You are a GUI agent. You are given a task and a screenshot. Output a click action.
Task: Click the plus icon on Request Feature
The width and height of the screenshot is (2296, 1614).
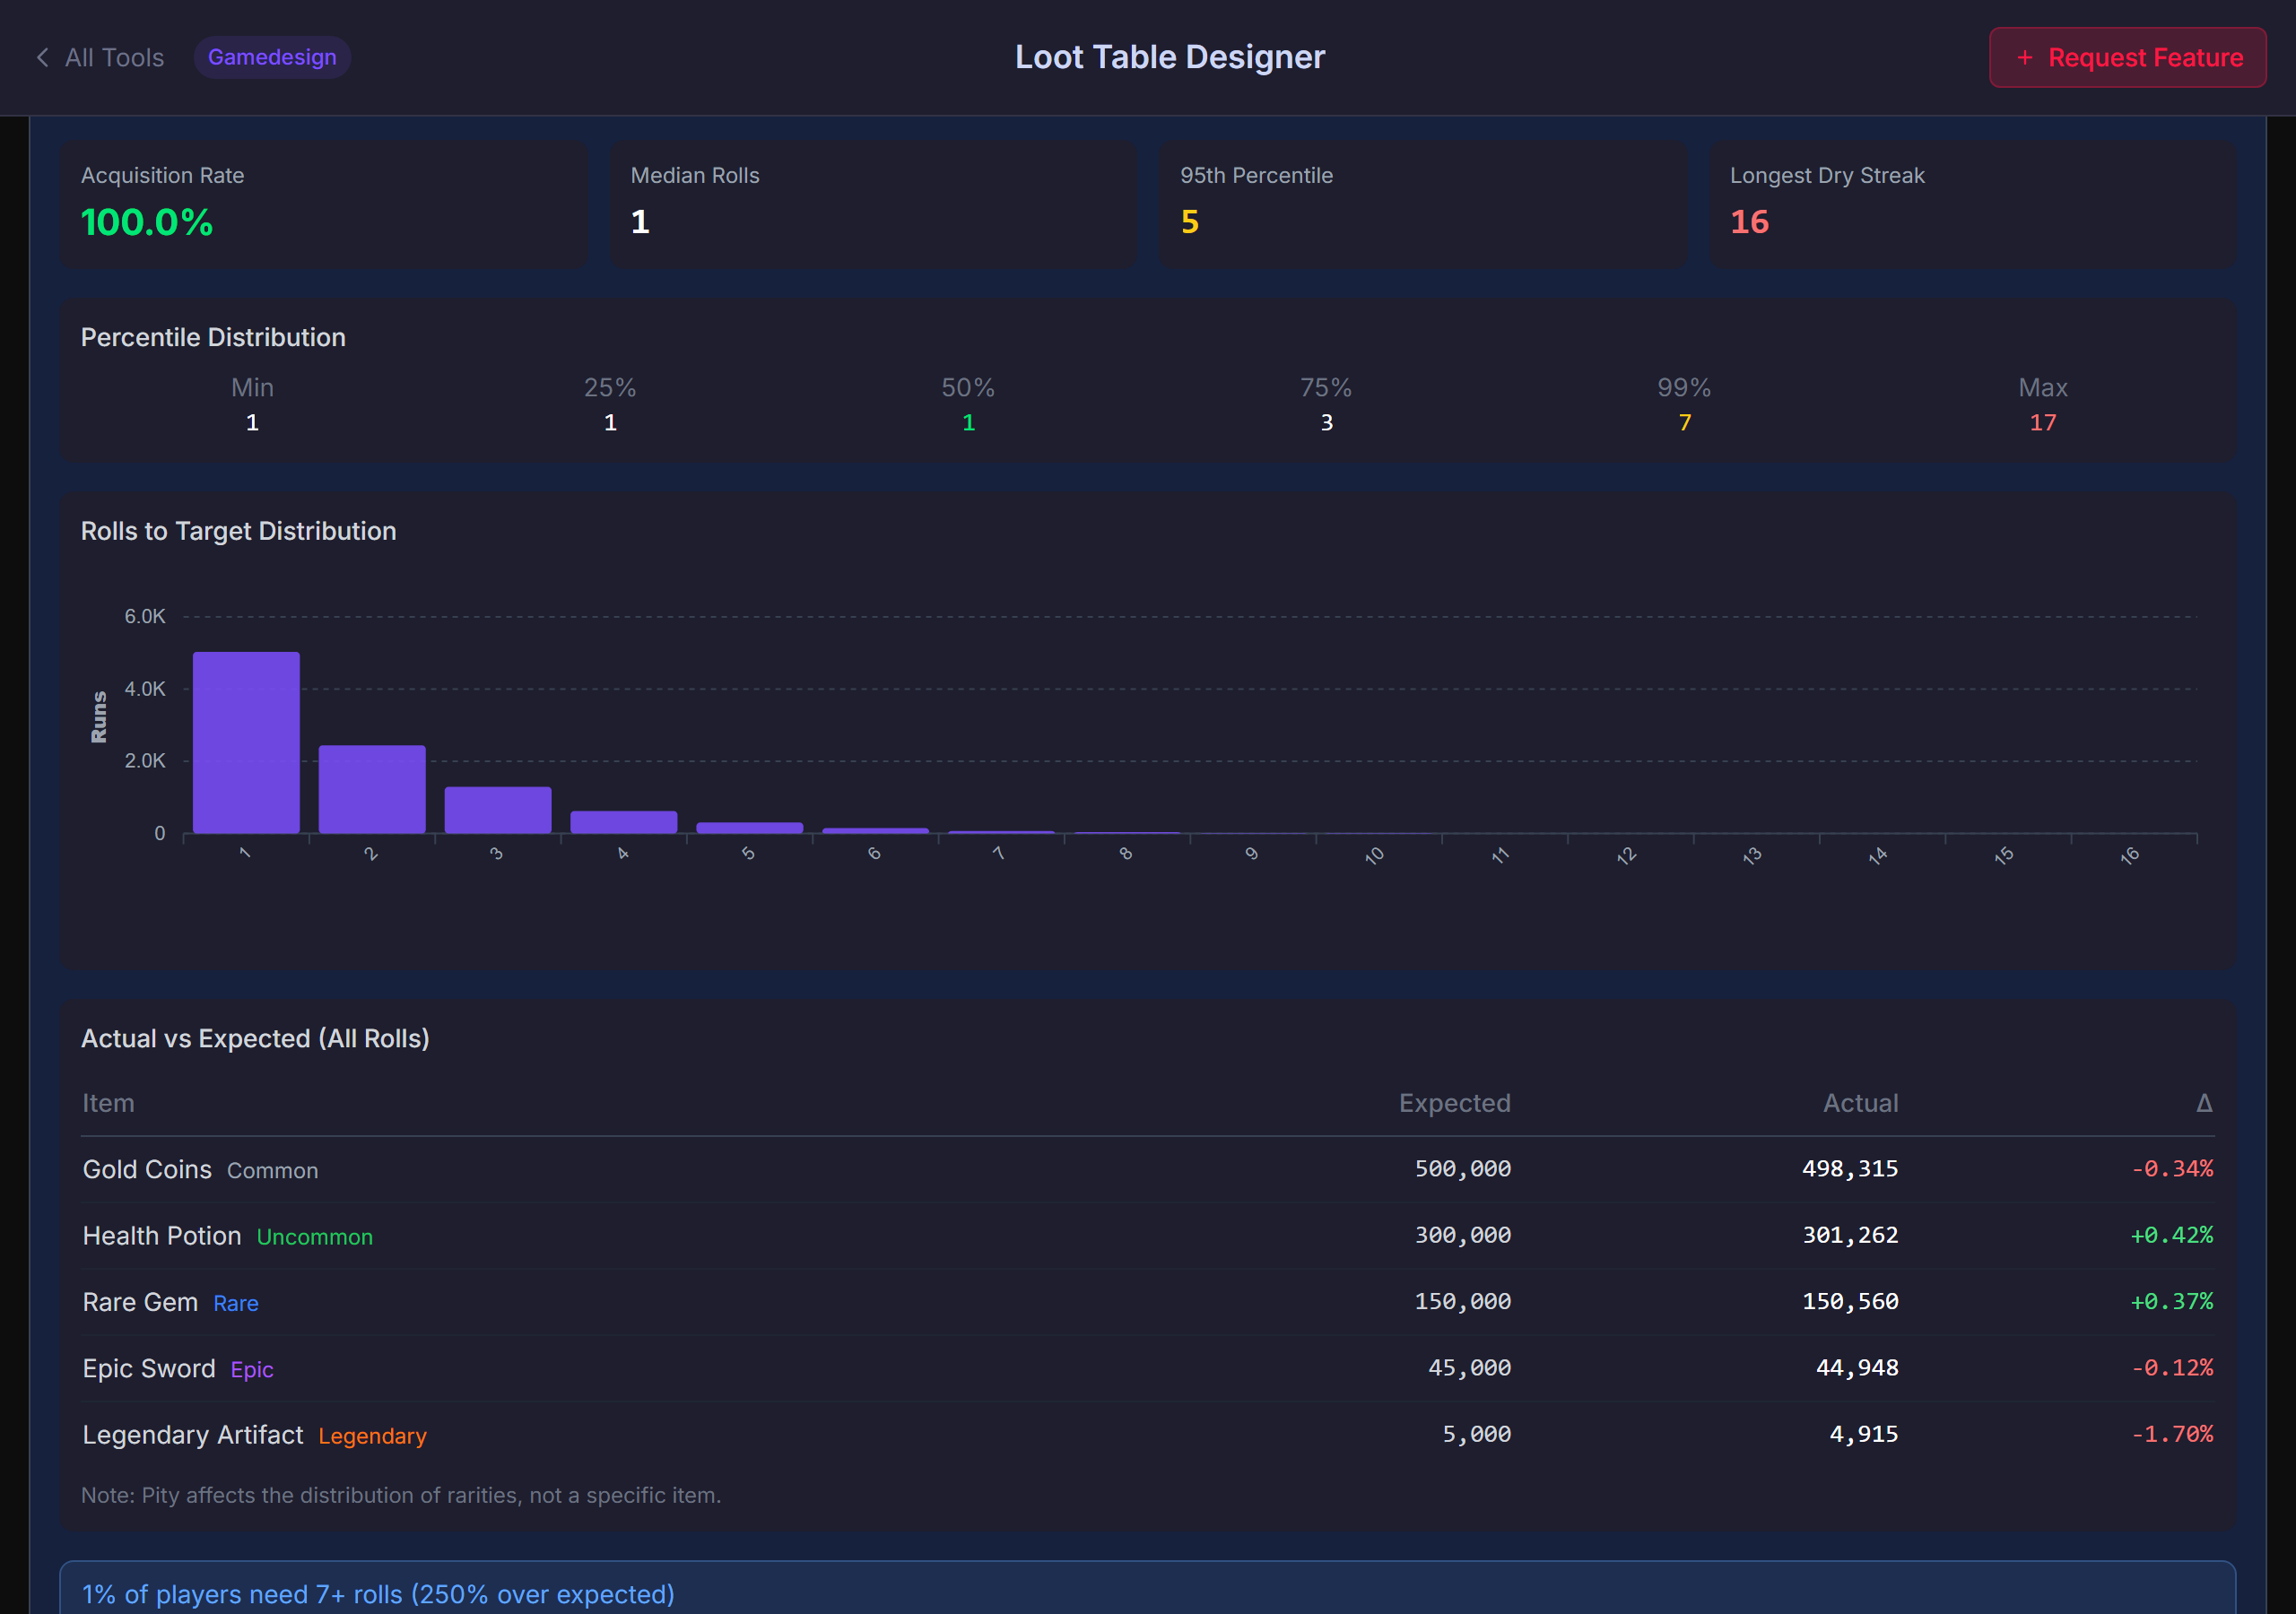click(x=2025, y=57)
